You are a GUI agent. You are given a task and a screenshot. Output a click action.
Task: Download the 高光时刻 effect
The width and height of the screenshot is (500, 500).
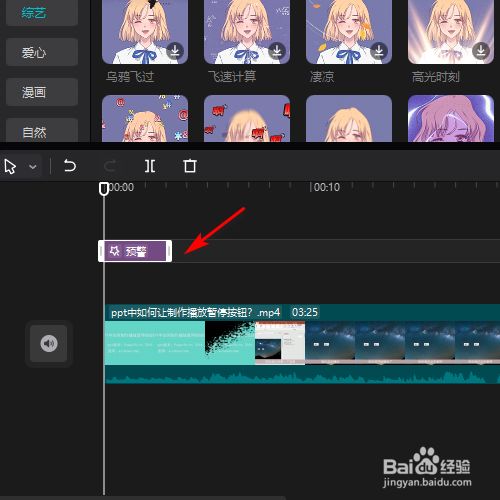(x=481, y=51)
